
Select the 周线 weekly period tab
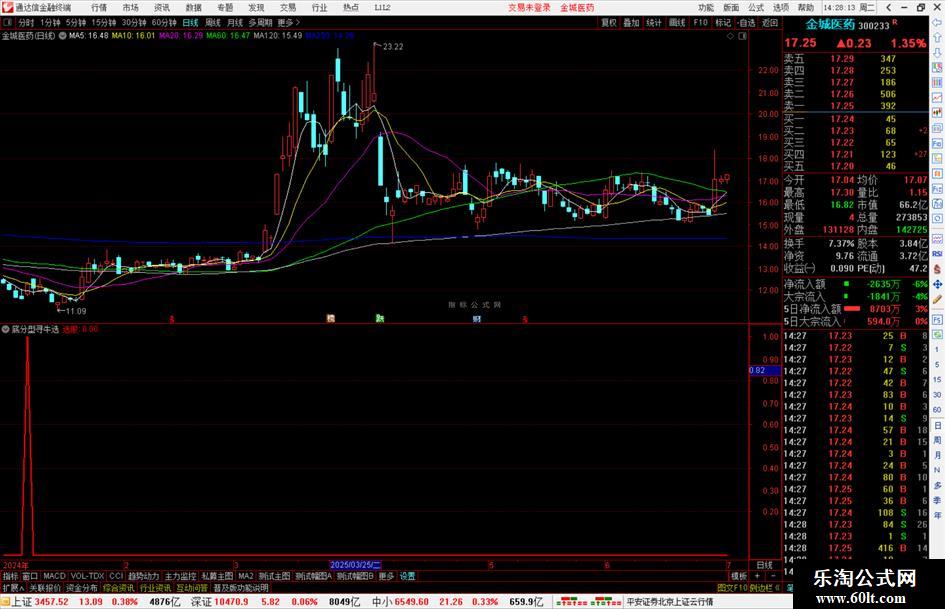click(213, 22)
